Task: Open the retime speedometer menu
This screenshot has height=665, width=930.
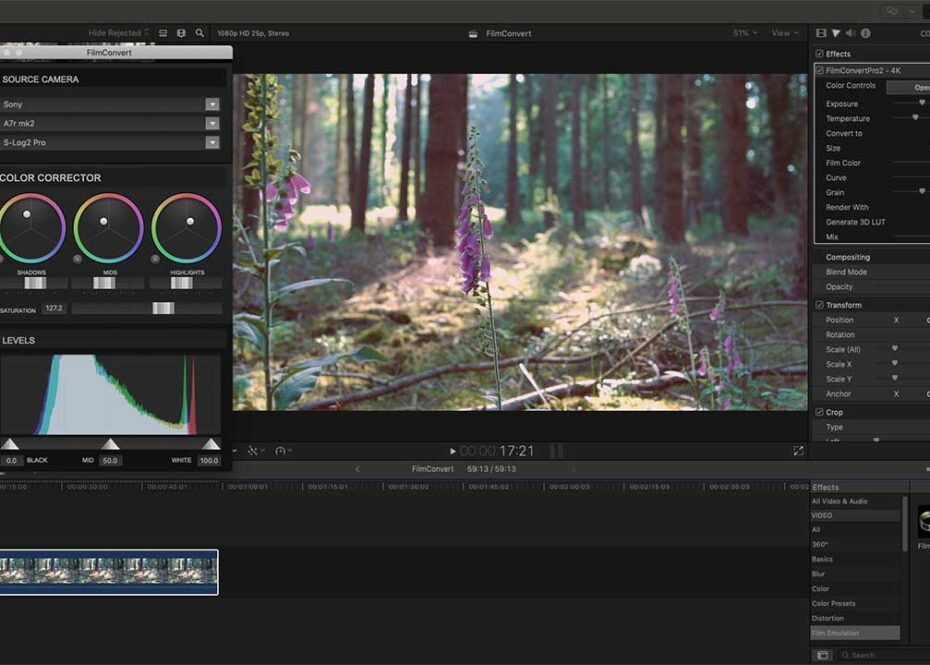Action: (x=283, y=451)
